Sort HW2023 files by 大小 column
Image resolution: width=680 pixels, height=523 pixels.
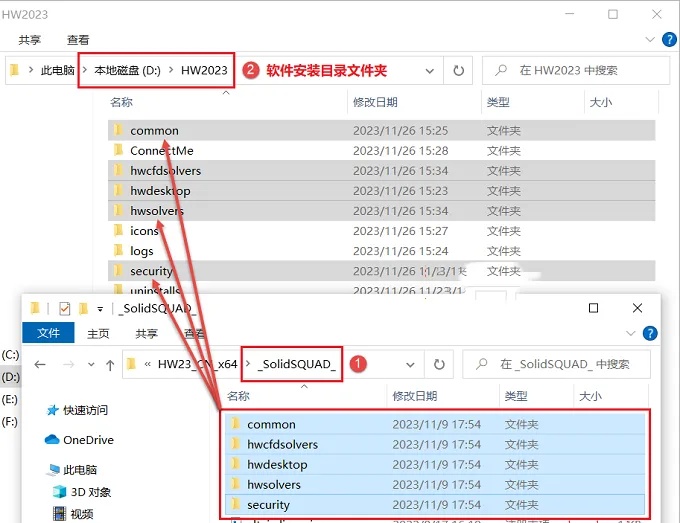click(601, 102)
